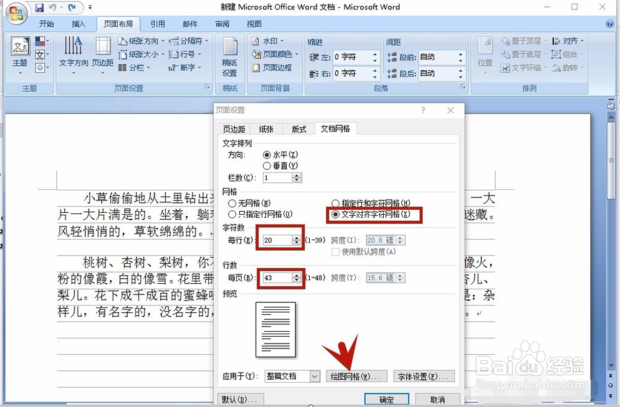Viewport: 620px width, 407px height.
Task: Open the 分隔符 breaks menu
Action: (x=188, y=41)
